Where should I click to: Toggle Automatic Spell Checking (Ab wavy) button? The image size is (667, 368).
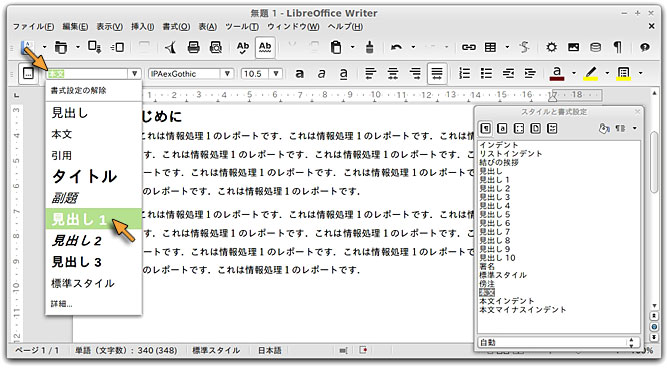click(265, 47)
